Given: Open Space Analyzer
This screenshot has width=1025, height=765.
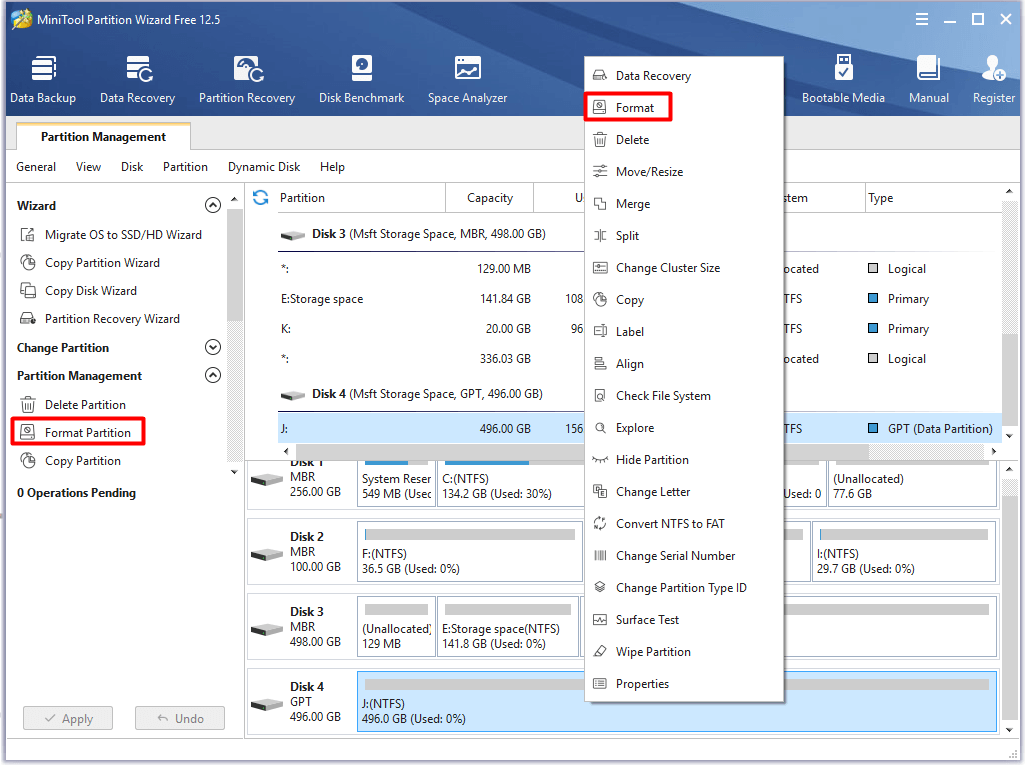Looking at the screenshot, I should click(x=467, y=80).
